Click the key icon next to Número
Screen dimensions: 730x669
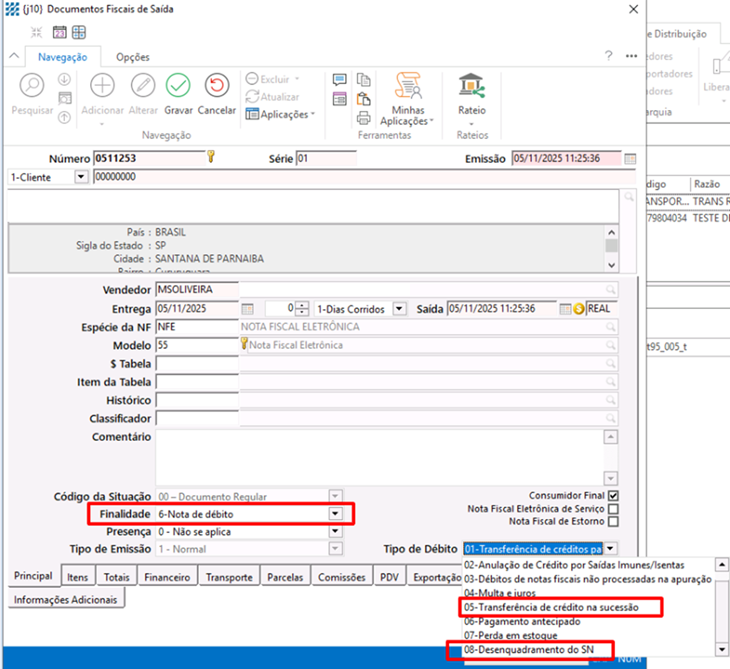coord(211,157)
